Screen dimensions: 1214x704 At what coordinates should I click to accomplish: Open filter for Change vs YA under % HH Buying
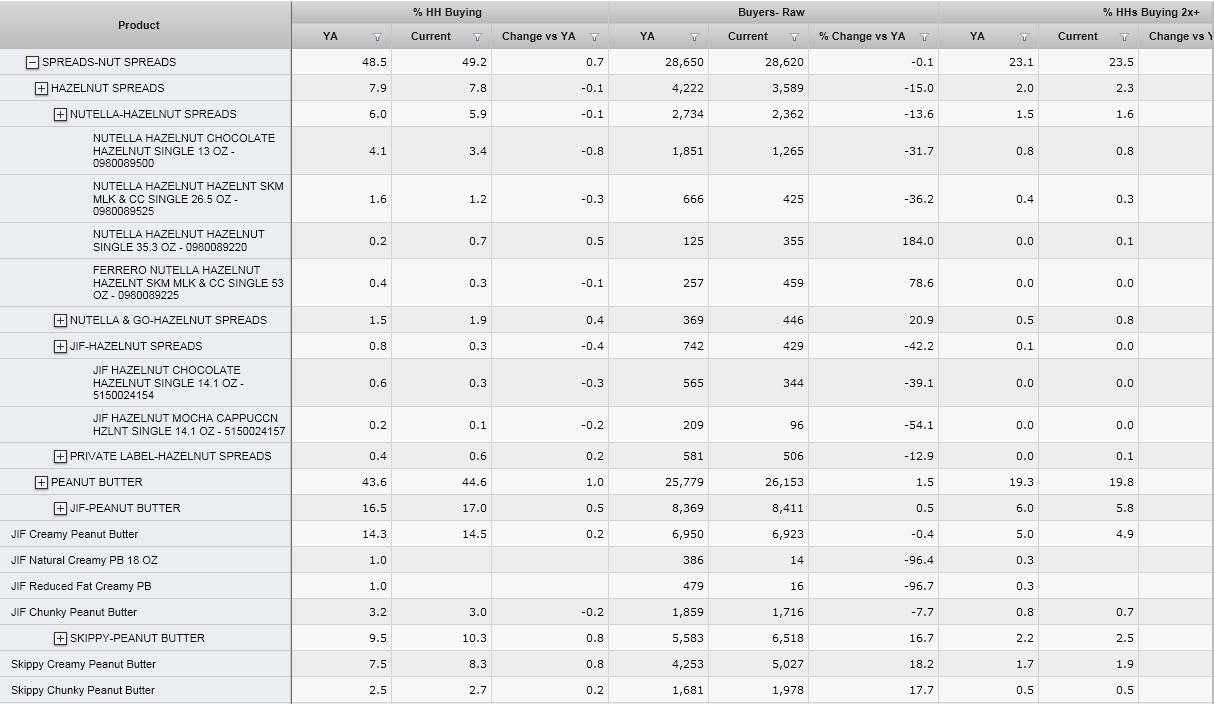(x=594, y=37)
